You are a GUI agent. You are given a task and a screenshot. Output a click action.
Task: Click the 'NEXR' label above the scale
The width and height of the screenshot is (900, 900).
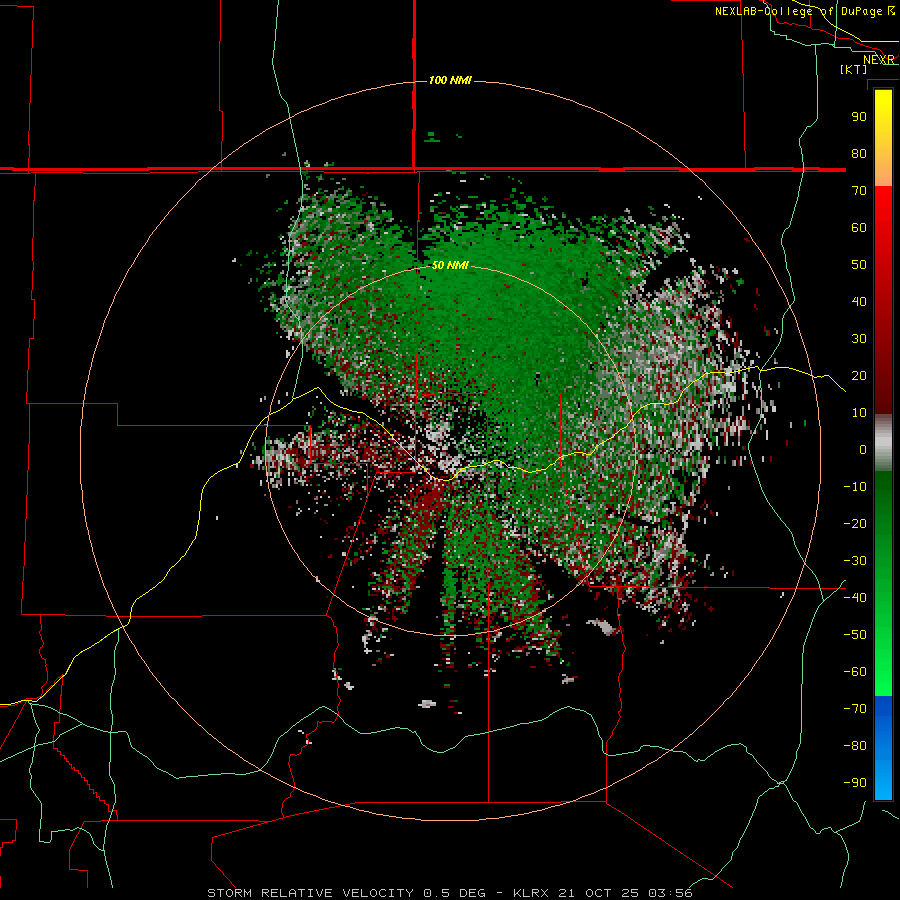pyautogui.click(x=879, y=60)
